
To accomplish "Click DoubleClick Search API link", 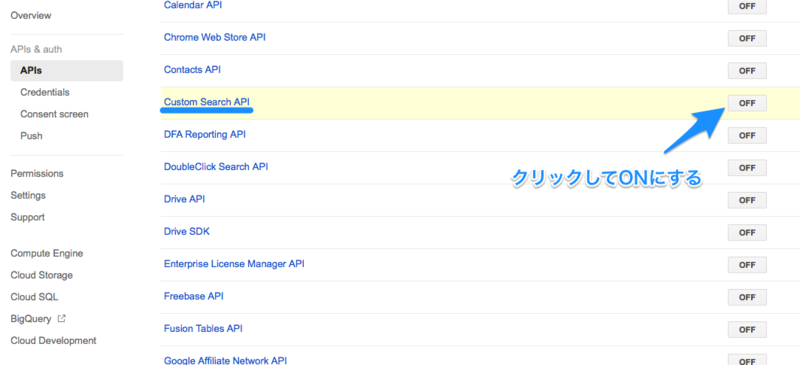I will [216, 167].
